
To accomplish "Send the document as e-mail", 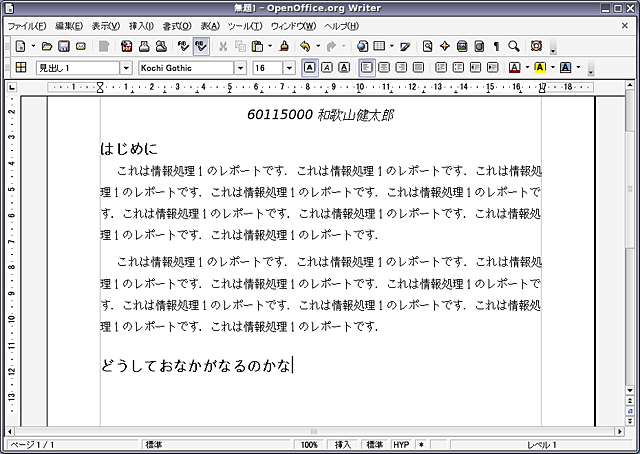I will click(x=81, y=46).
